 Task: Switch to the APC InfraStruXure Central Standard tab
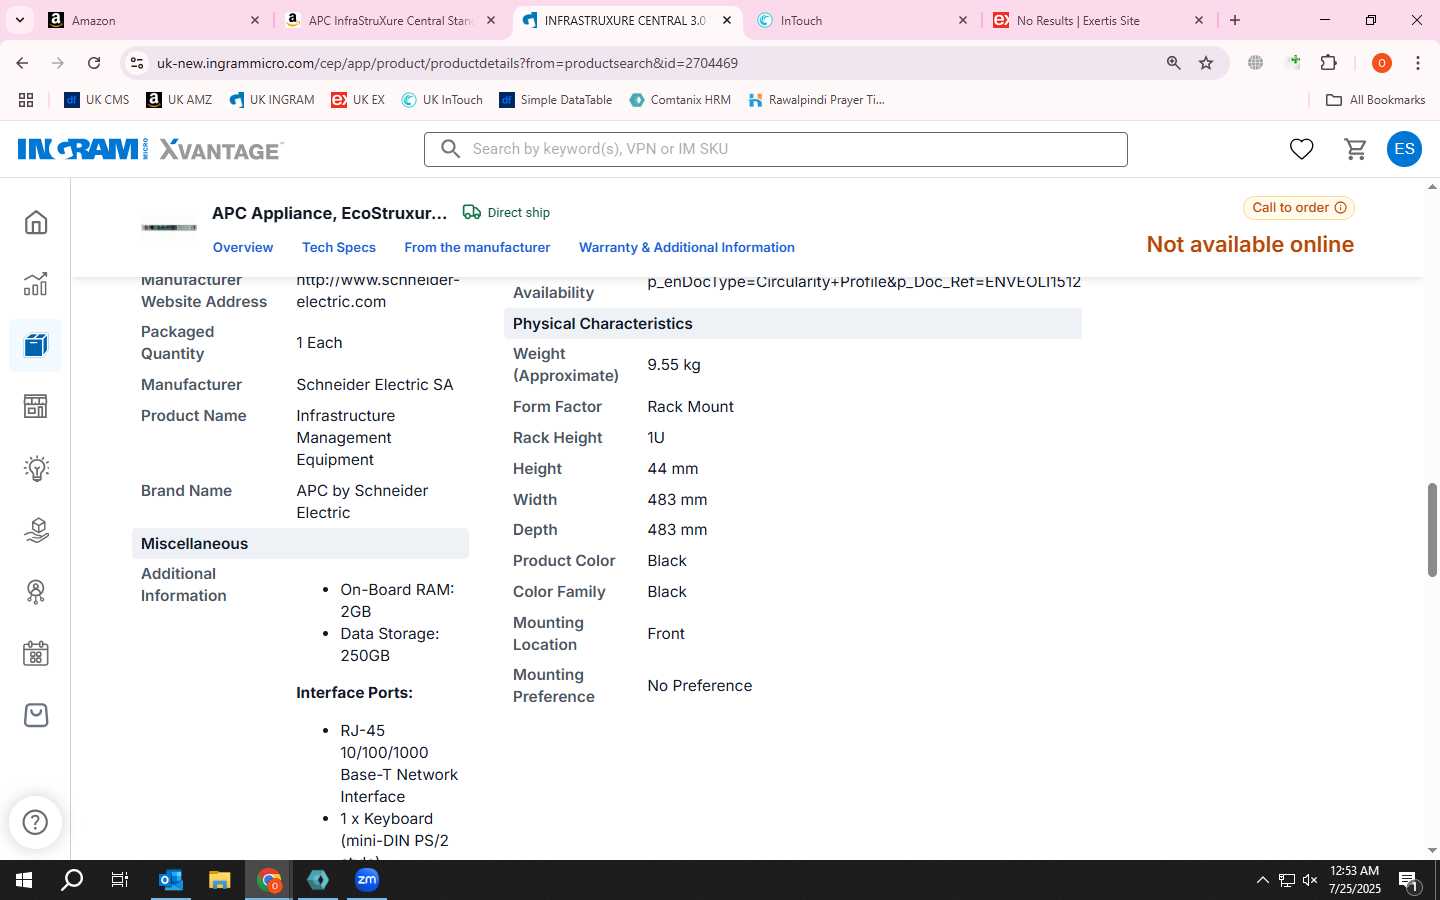click(388, 20)
